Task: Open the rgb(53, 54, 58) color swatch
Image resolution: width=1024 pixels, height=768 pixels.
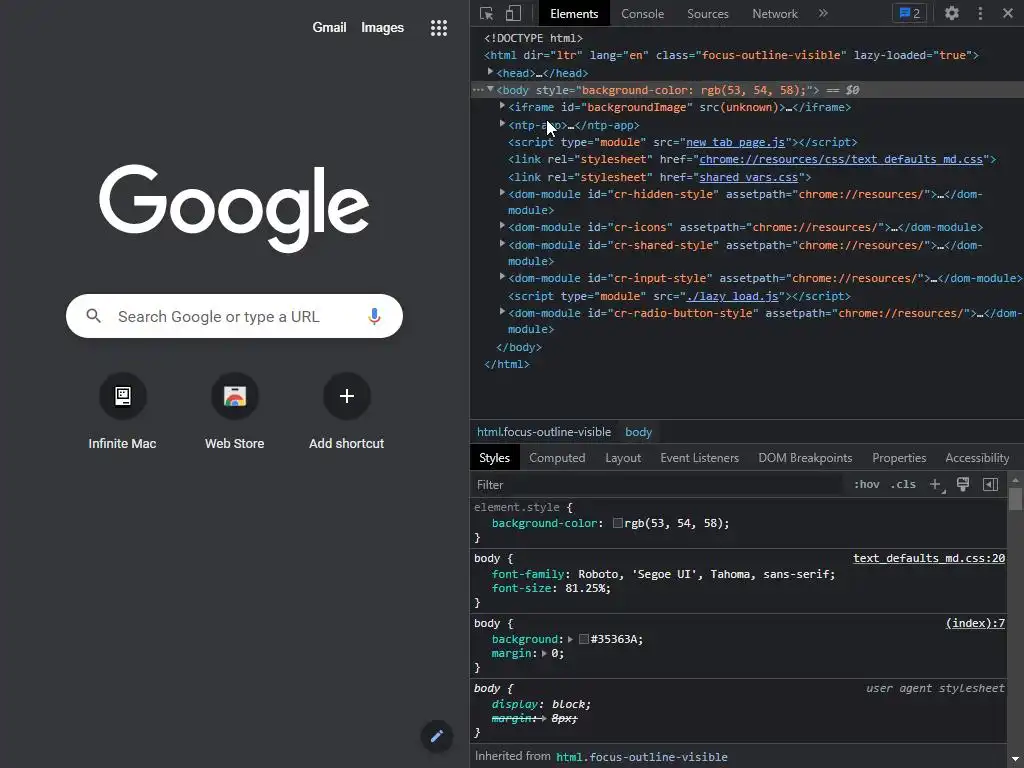Action: coord(617,523)
